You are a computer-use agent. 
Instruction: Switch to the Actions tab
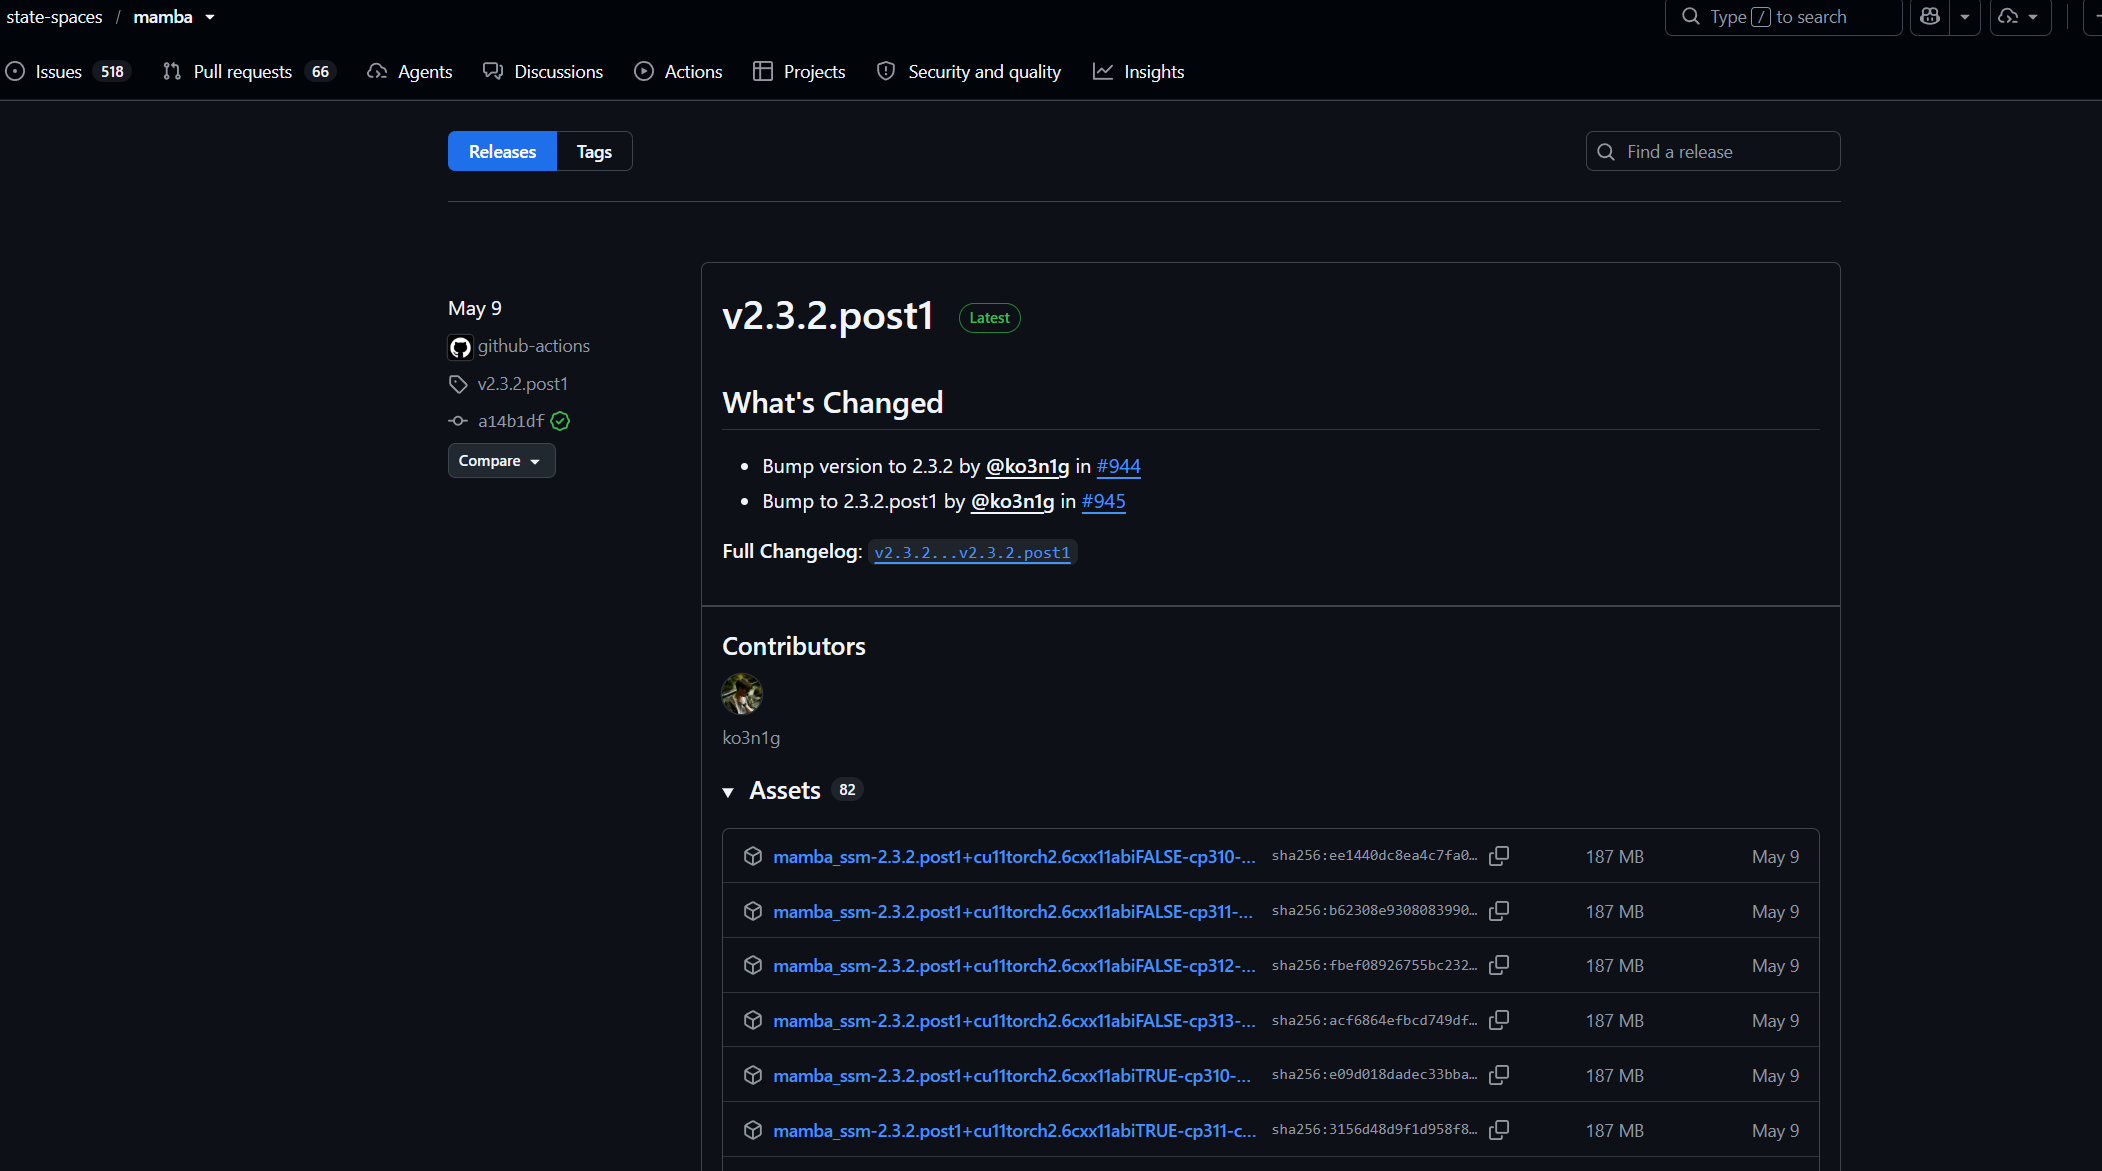tap(678, 72)
